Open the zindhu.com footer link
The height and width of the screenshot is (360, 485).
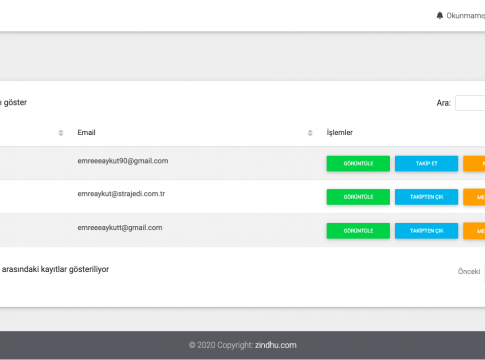[x=276, y=345]
